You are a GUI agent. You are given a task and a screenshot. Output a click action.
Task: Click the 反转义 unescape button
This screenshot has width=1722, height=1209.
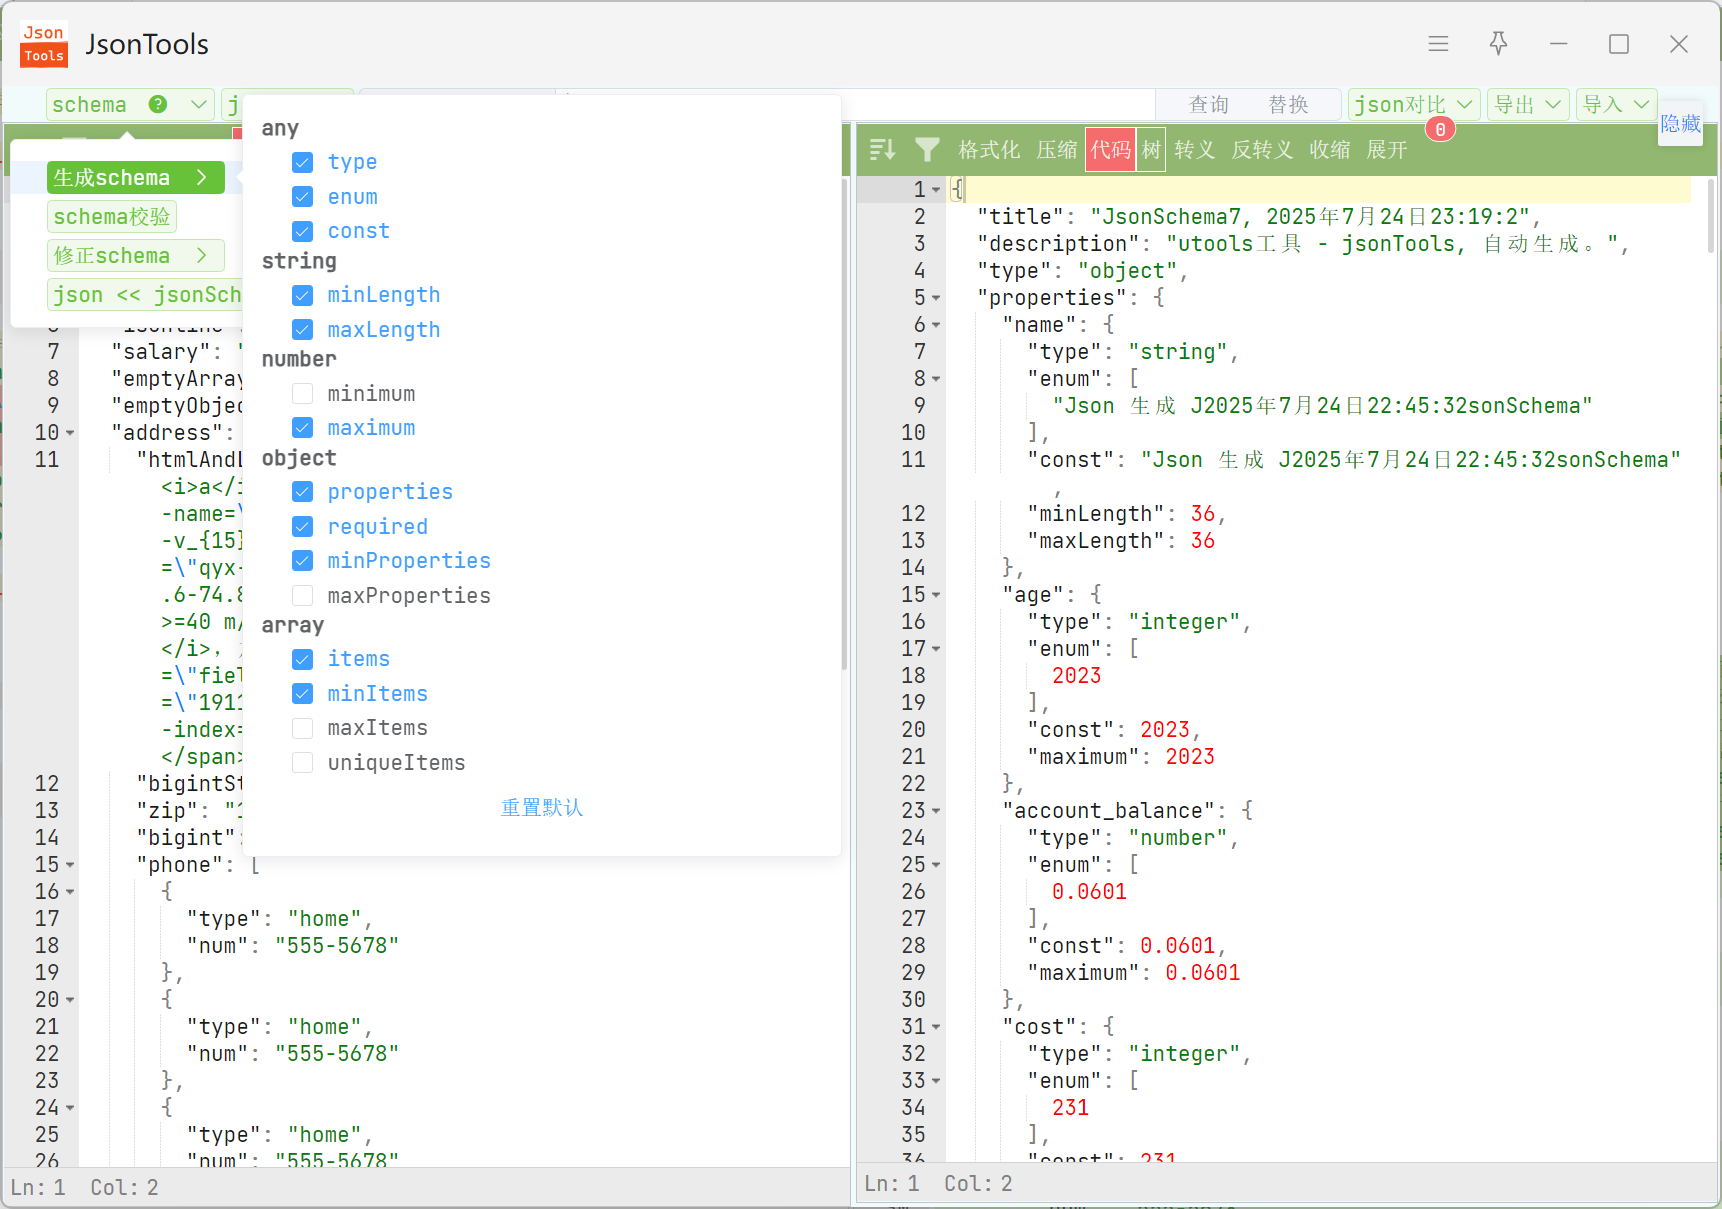pyautogui.click(x=1262, y=150)
